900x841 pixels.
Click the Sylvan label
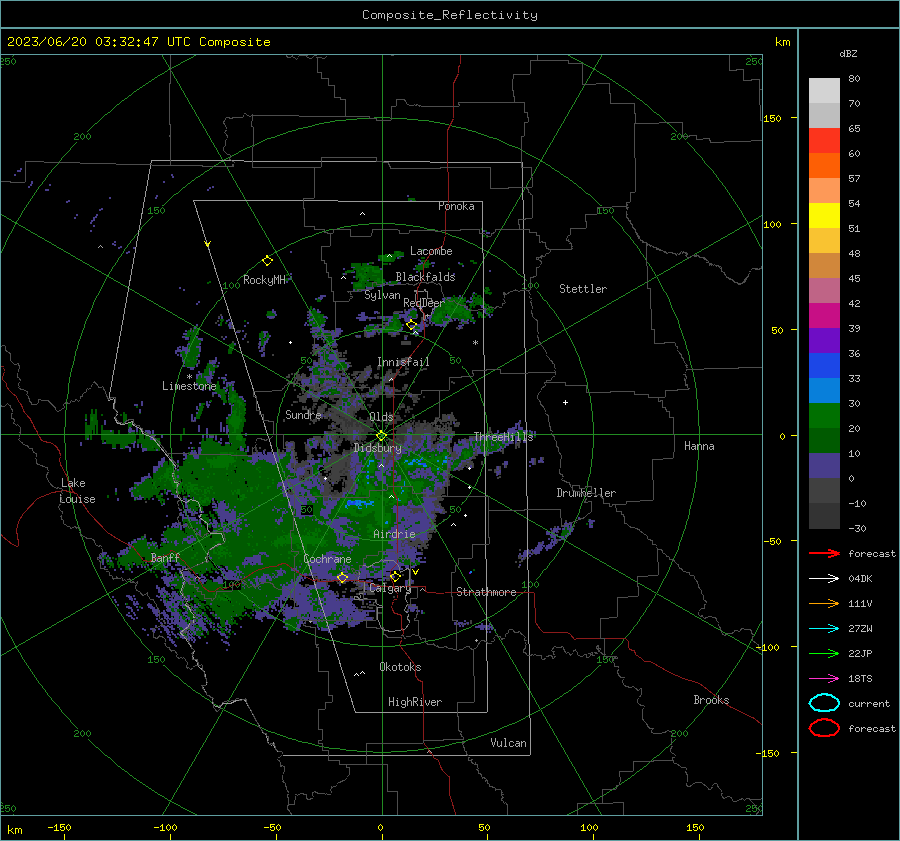pos(382,296)
